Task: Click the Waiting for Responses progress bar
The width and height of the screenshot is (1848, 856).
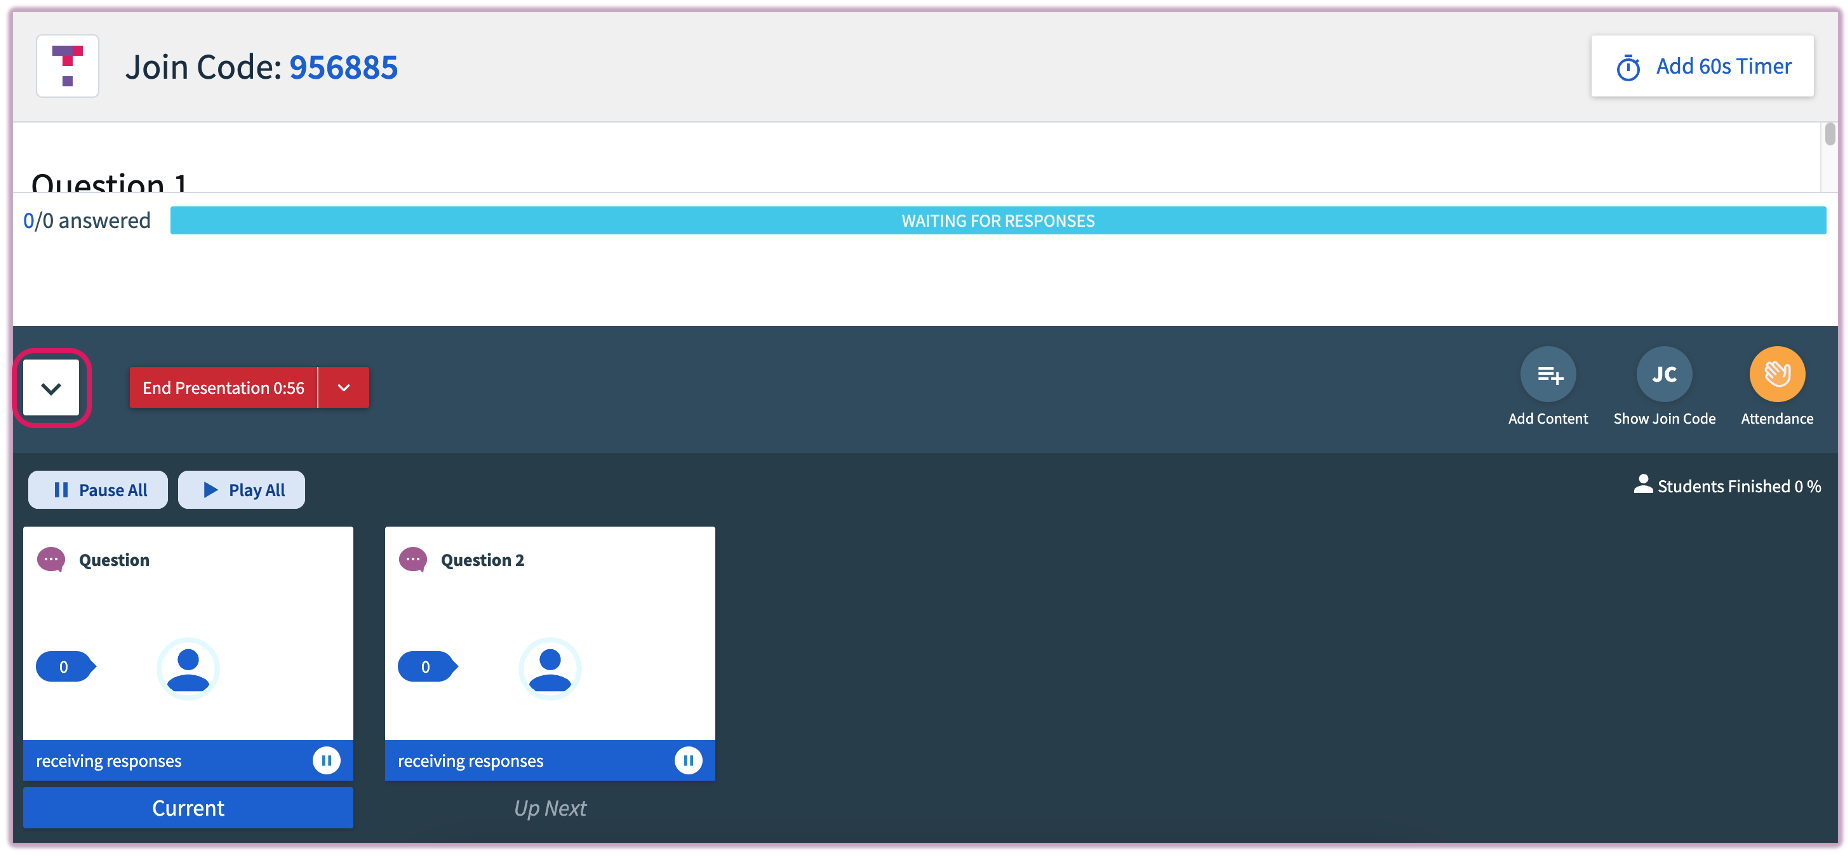Action: pyautogui.click(x=997, y=221)
